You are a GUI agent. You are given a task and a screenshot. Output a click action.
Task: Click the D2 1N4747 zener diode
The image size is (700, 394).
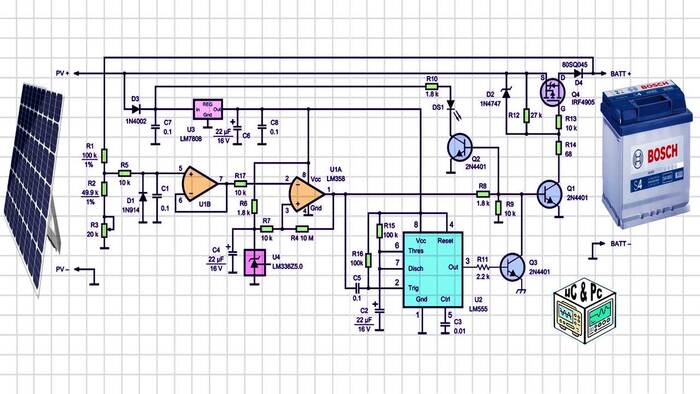point(506,93)
